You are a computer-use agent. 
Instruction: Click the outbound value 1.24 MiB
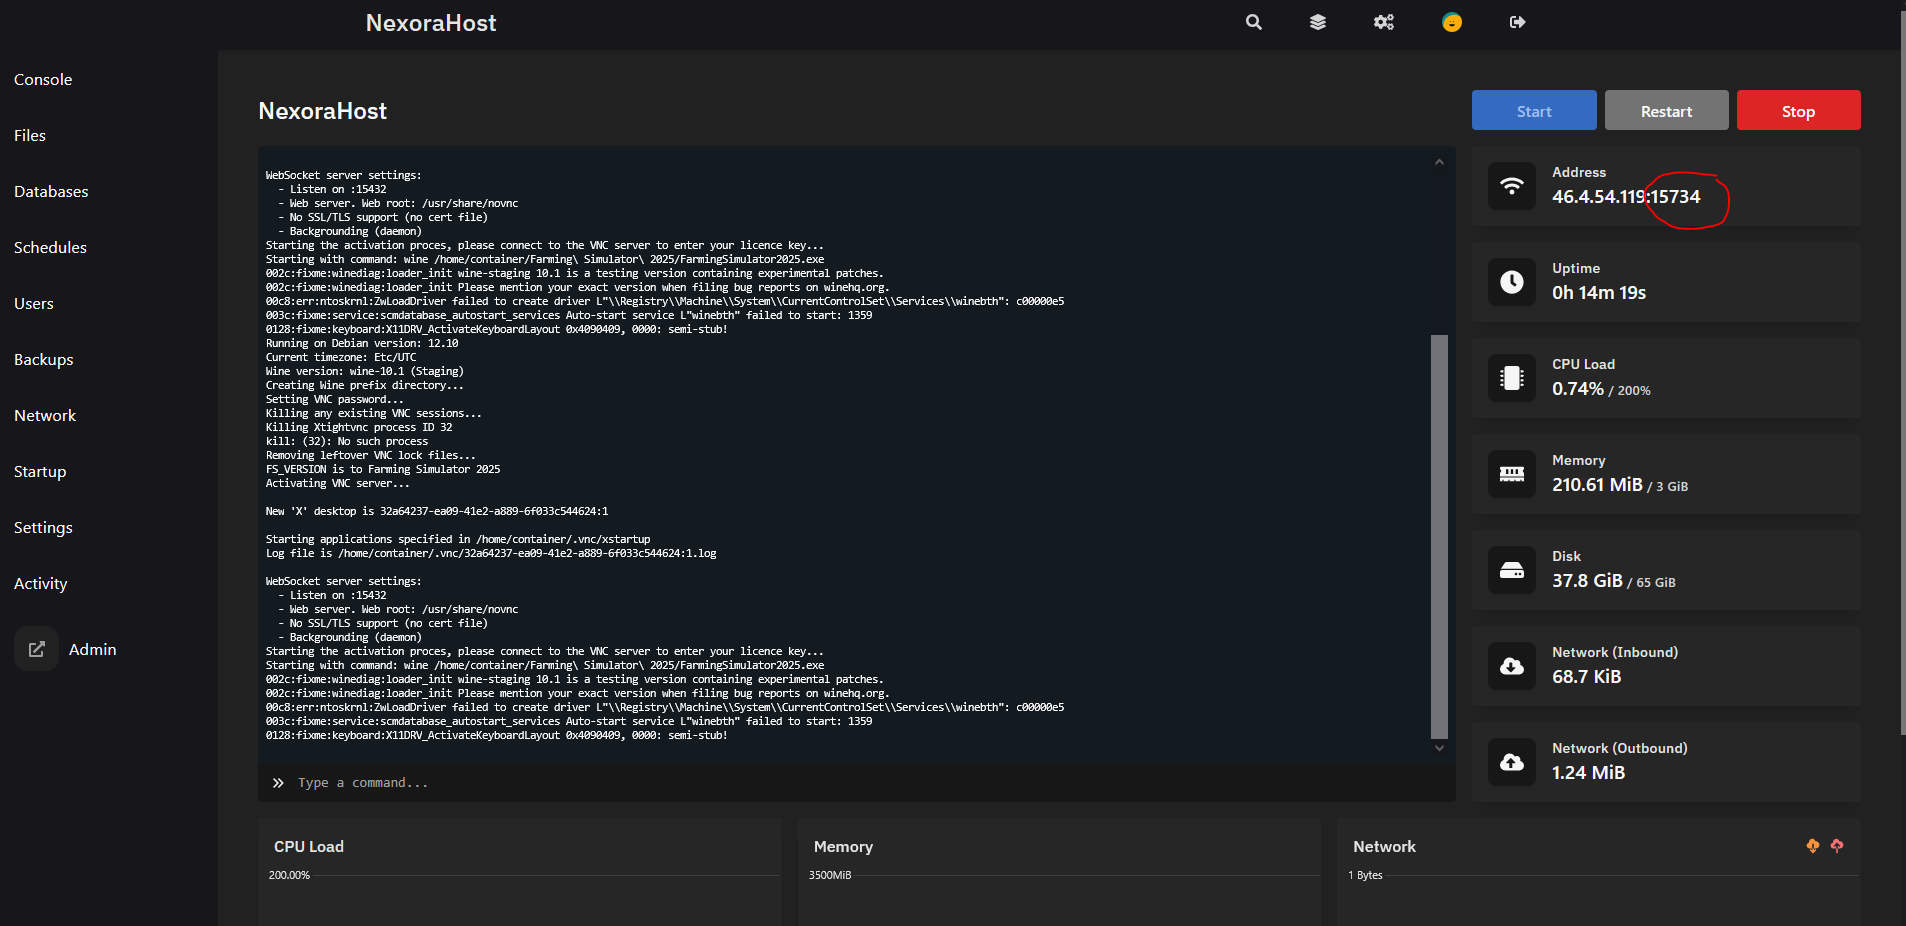pyautogui.click(x=1588, y=773)
